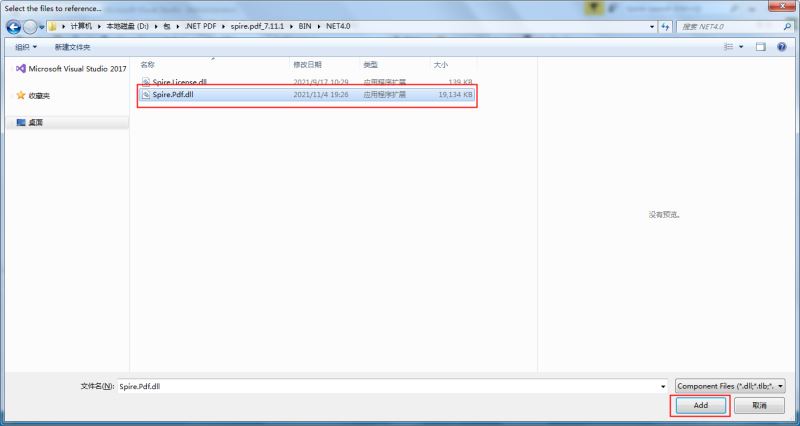The image size is (800, 426).
Task: Change view with the view icon
Action: 728,47
